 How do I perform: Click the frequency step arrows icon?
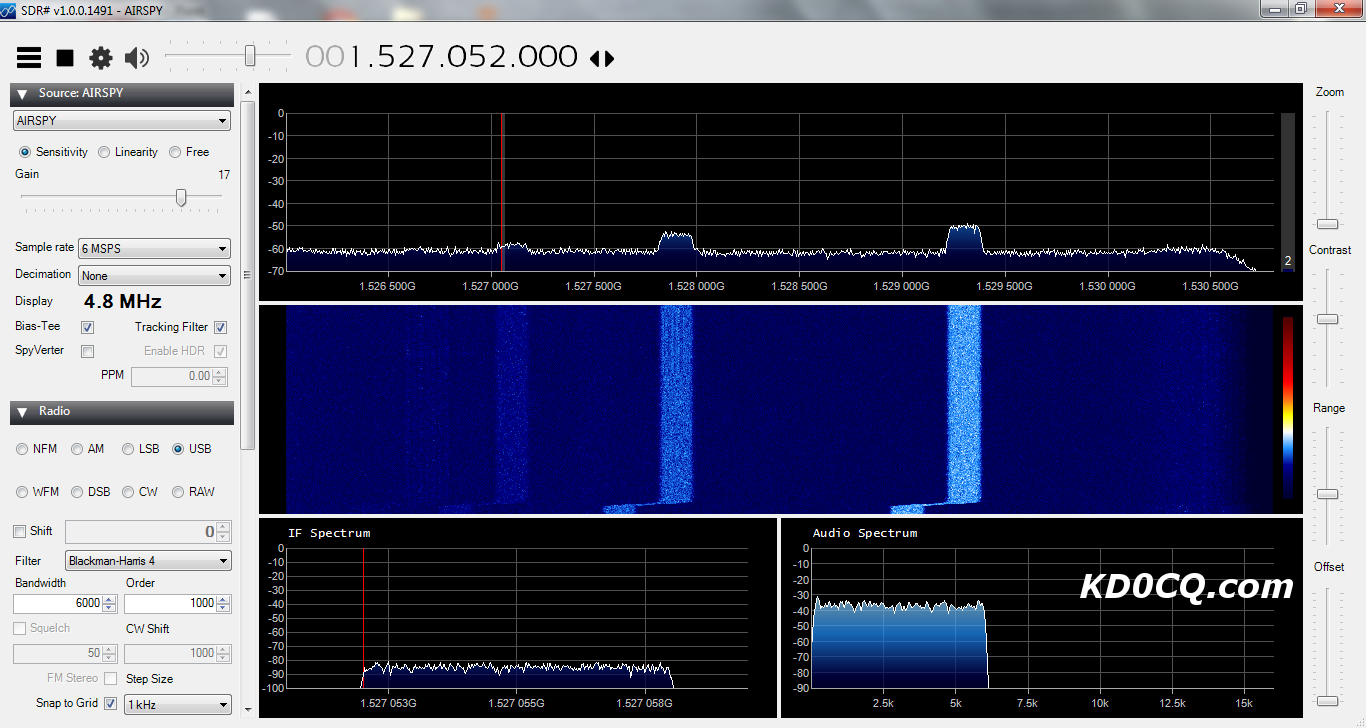tap(602, 58)
